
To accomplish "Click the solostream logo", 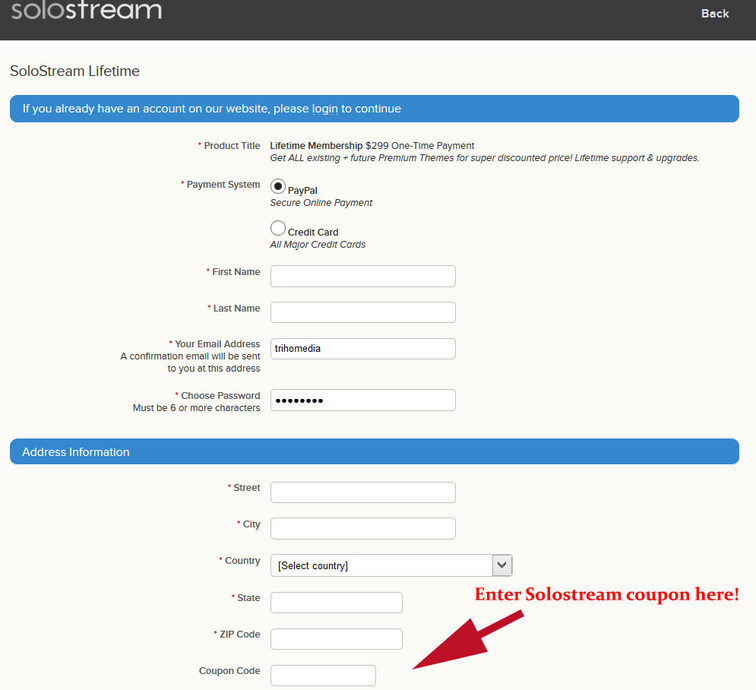I will 86,10.
